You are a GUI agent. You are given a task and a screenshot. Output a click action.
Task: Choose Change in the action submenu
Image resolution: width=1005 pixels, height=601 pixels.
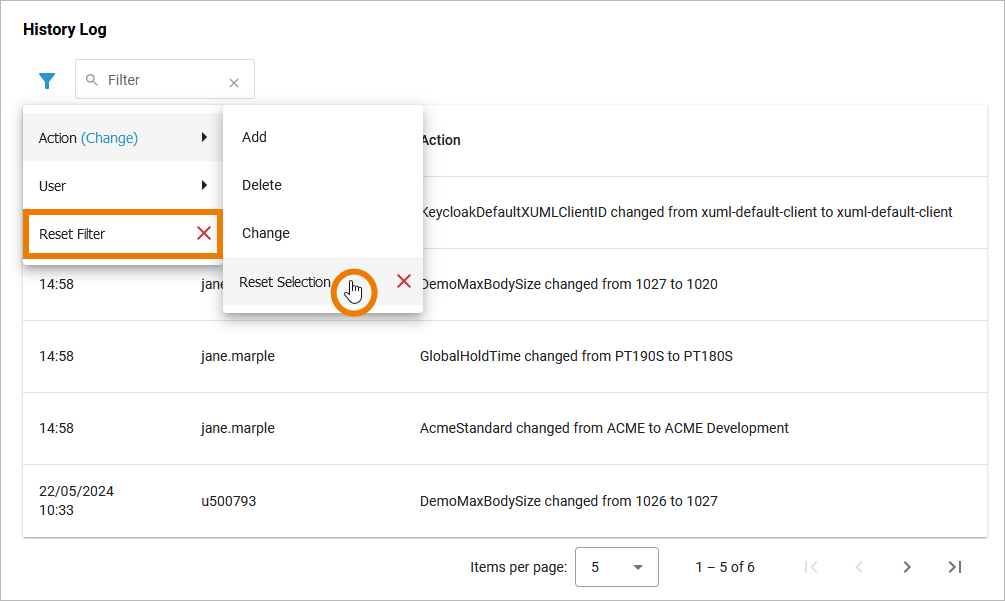point(266,233)
